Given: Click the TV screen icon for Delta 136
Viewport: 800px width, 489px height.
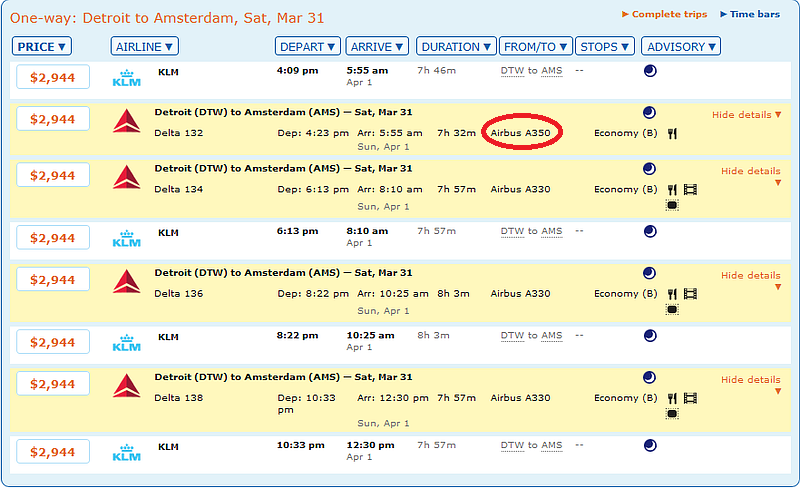Looking at the screenshot, I should 672,309.
